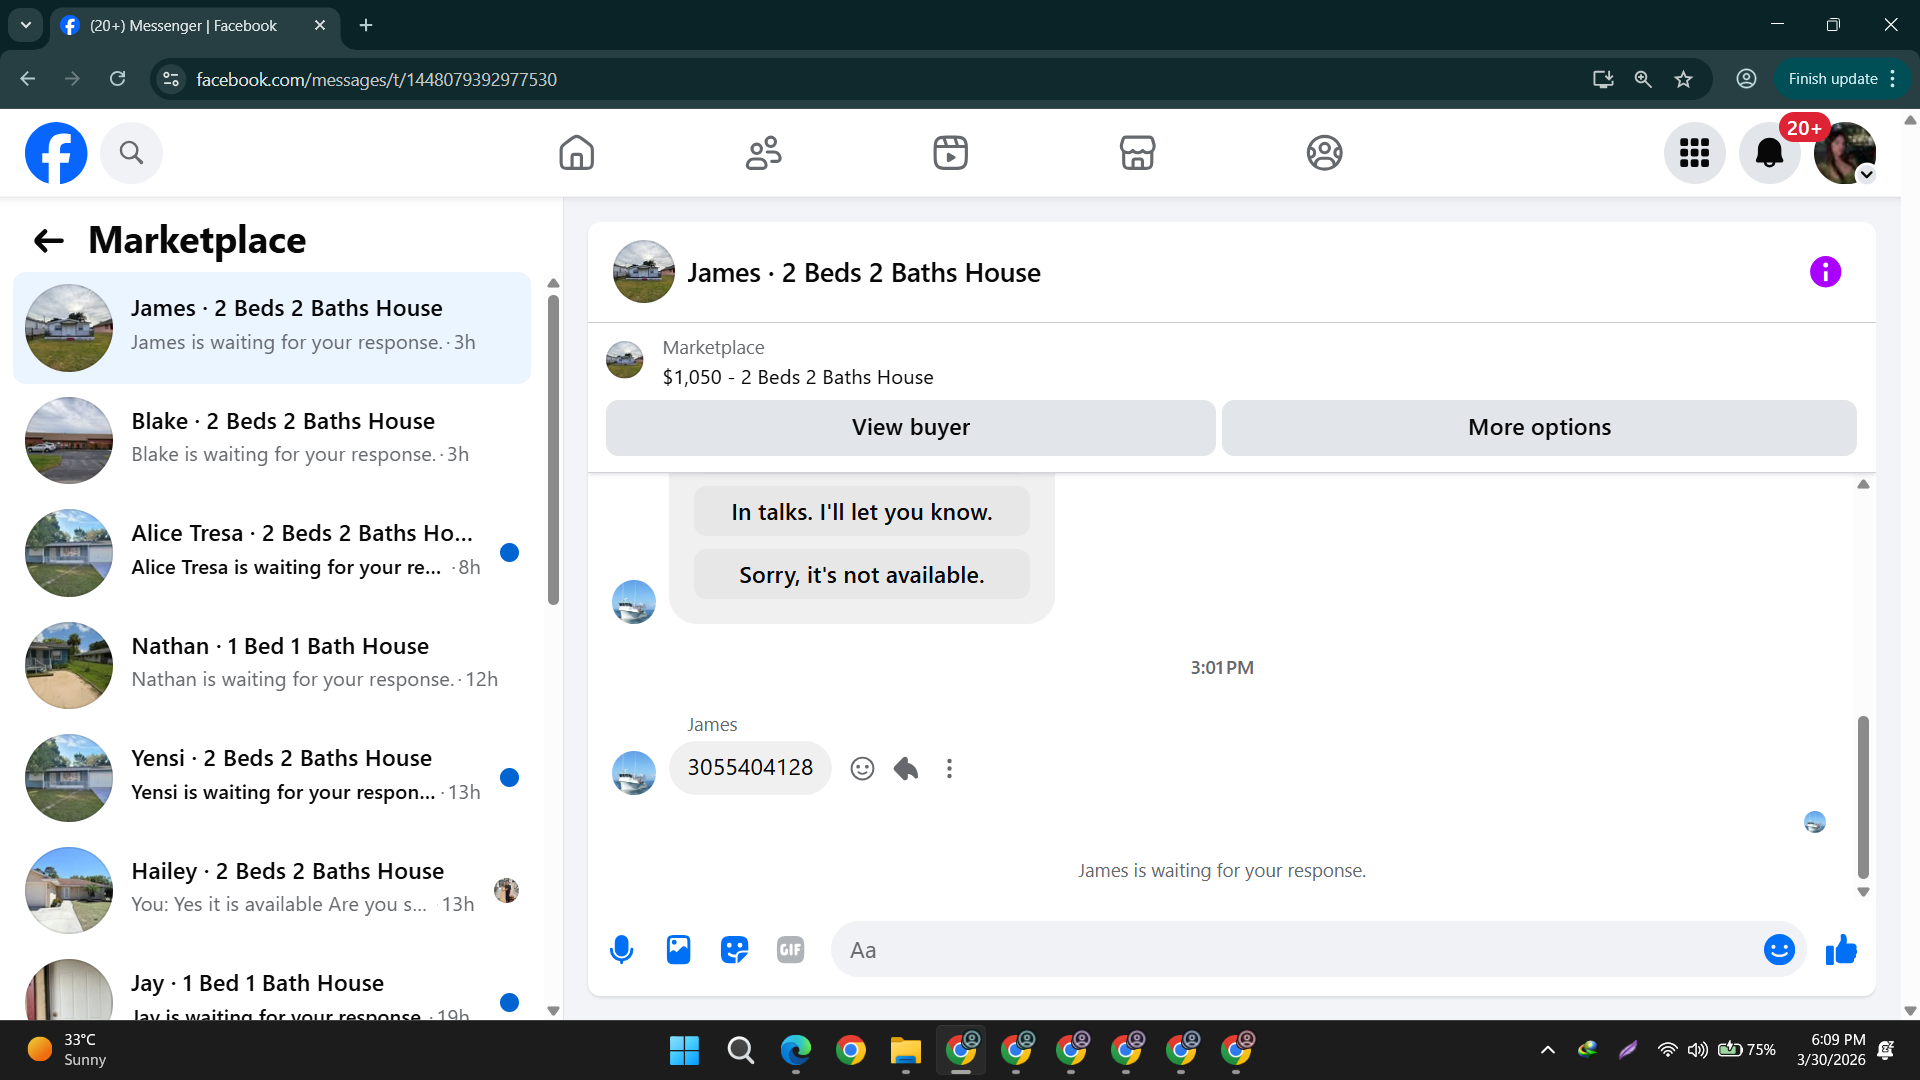The width and height of the screenshot is (1920, 1080).
Task: React to James's phone number message
Action: click(x=862, y=768)
